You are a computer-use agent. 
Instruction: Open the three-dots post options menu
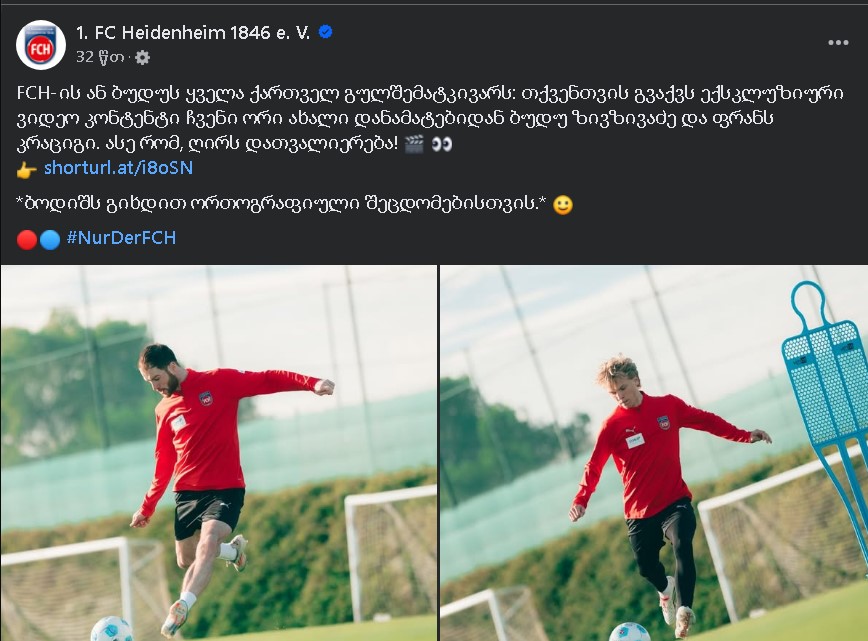tap(838, 43)
